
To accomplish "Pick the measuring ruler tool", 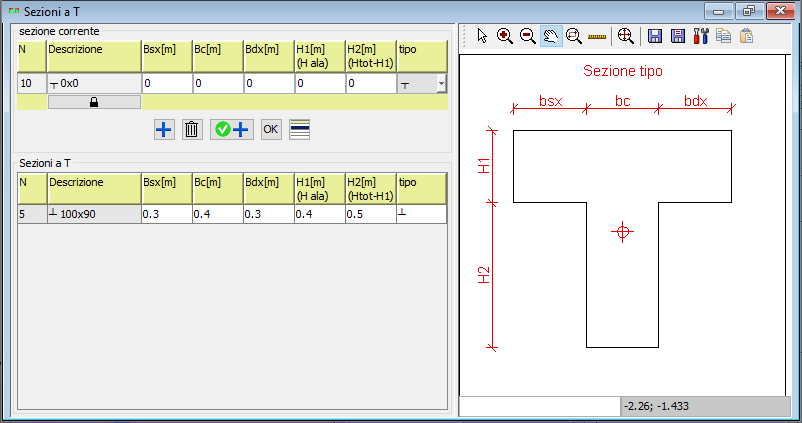I will 597,36.
